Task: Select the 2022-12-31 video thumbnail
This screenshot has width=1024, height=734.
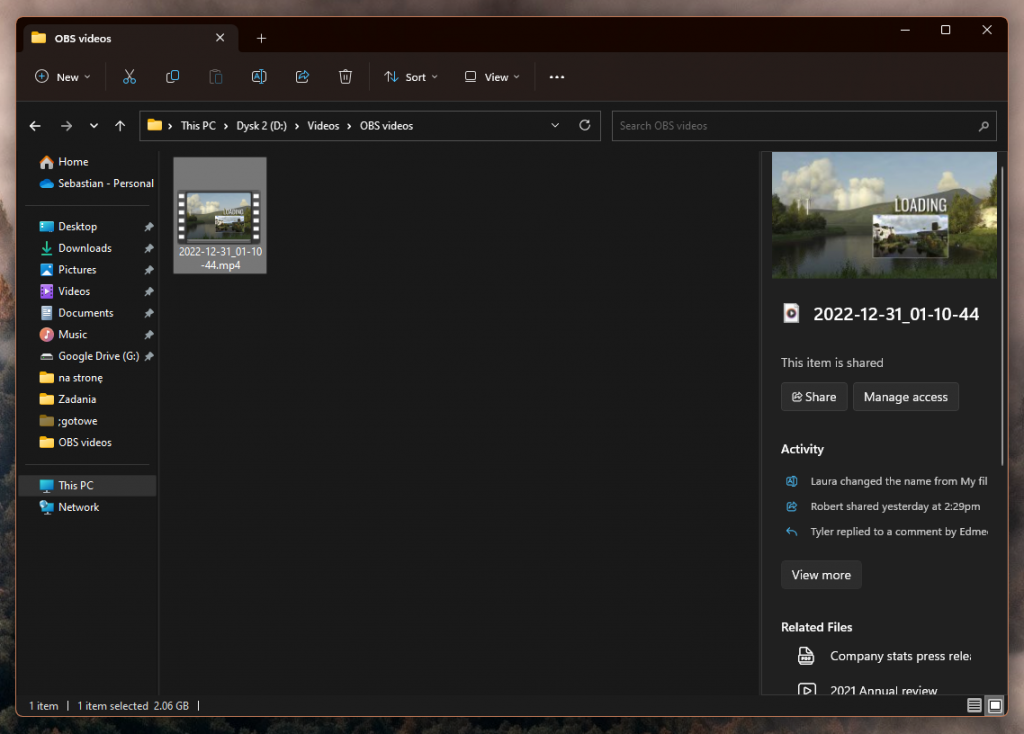Action: tap(219, 207)
